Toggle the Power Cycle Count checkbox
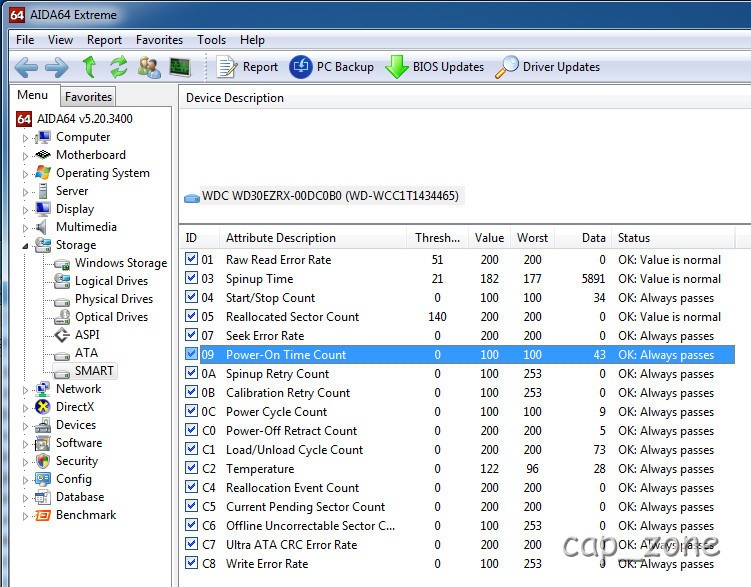The image size is (751, 587). point(191,411)
